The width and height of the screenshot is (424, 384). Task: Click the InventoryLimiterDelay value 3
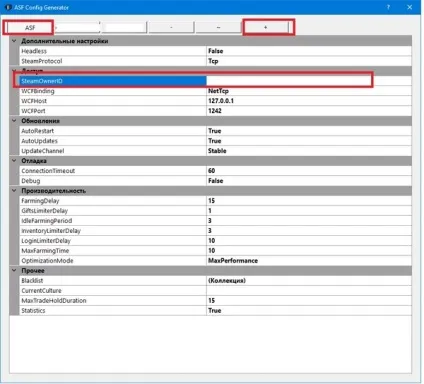tap(309, 231)
